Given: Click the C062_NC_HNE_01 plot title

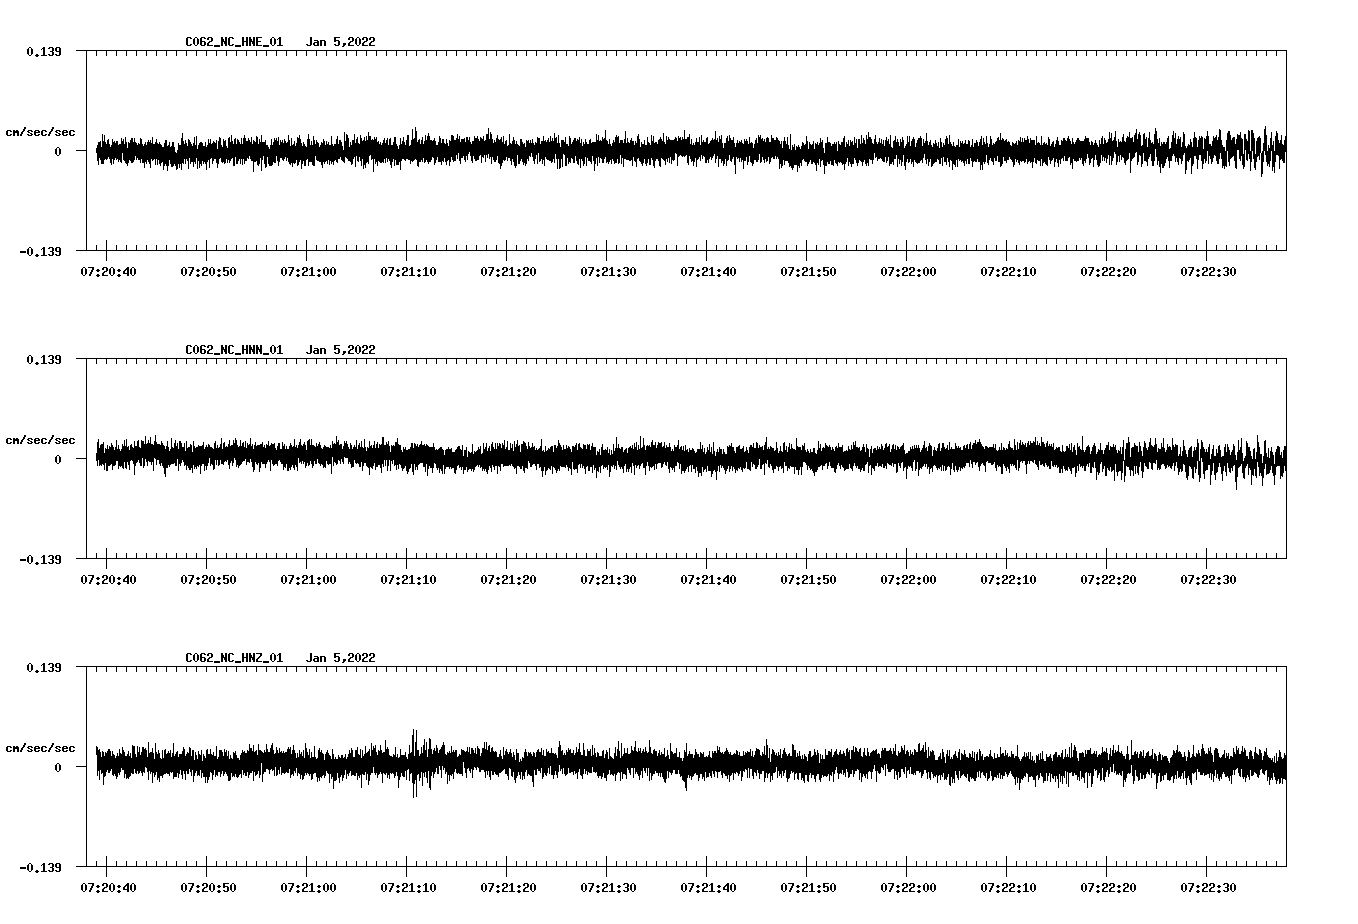Looking at the screenshot, I should click(x=234, y=42).
